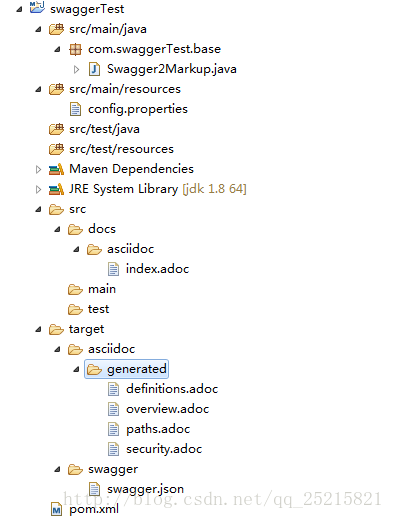Collapse the asciidoc node under docs
The width and height of the screenshot is (394, 519).
[76, 250]
